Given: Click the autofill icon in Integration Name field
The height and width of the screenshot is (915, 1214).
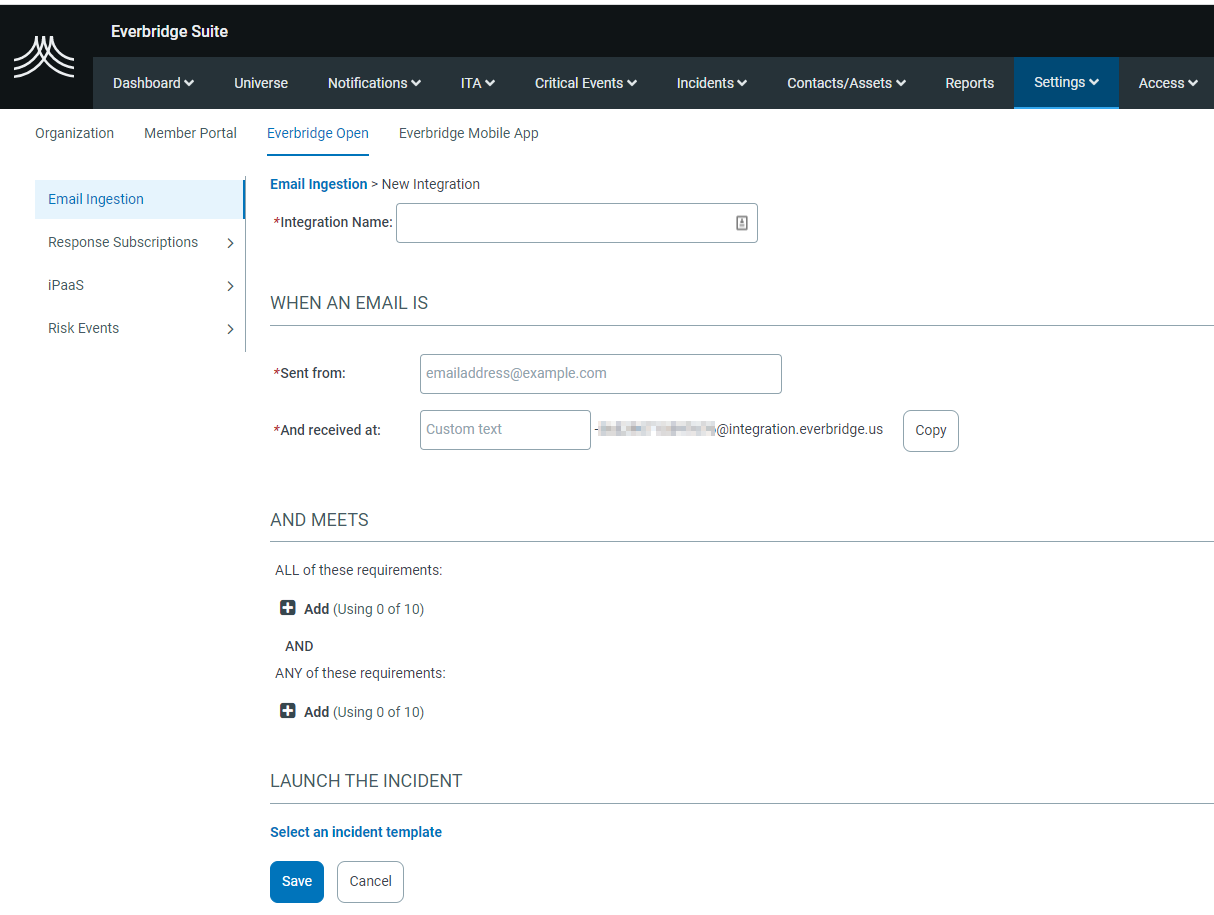Looking at the screenshot, I should pos(742,223).
